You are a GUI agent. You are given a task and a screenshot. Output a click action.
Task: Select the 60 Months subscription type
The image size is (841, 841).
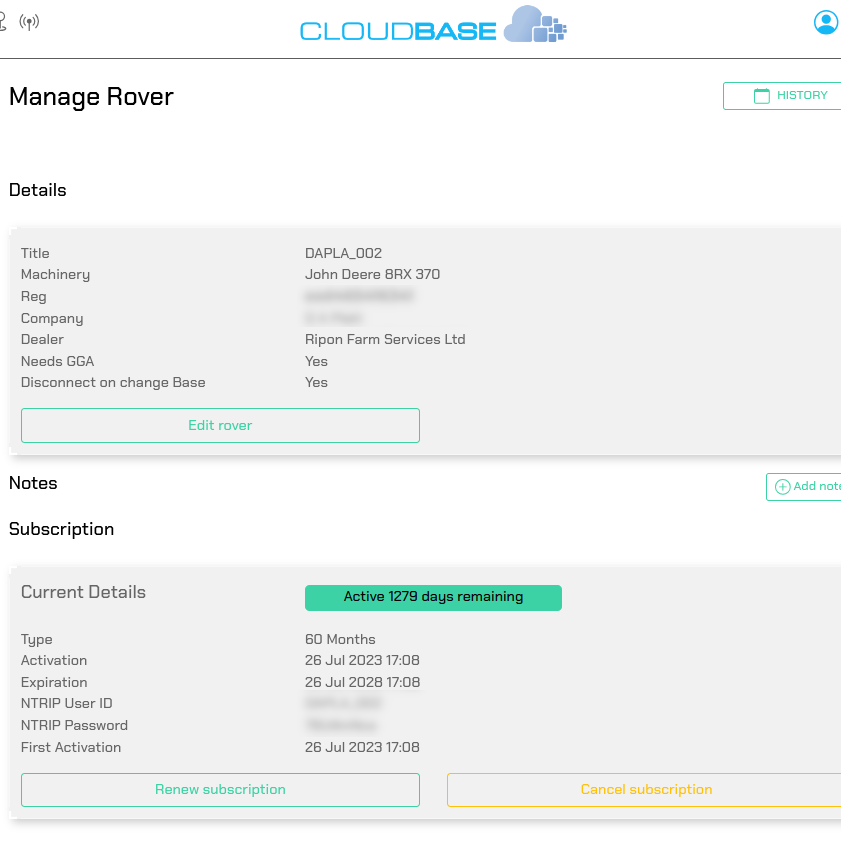340,639
